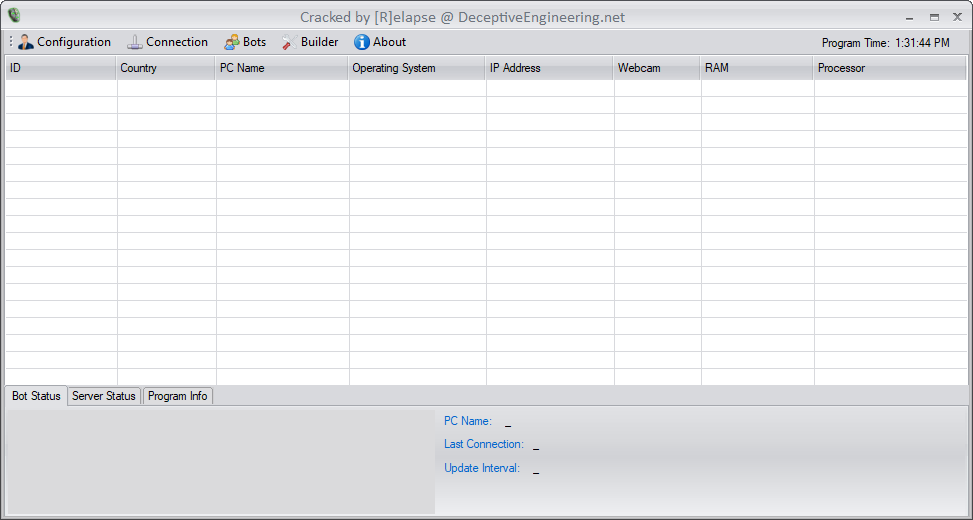Sort list by the ID column header
Image resolution: width=973 pixels, height=520 pixels.
(60, 68)
